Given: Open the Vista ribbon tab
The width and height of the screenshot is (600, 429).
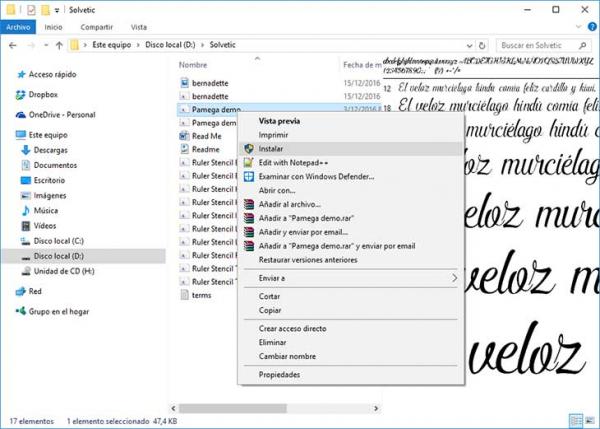Looking at the screenshot, I should point(139,27).
